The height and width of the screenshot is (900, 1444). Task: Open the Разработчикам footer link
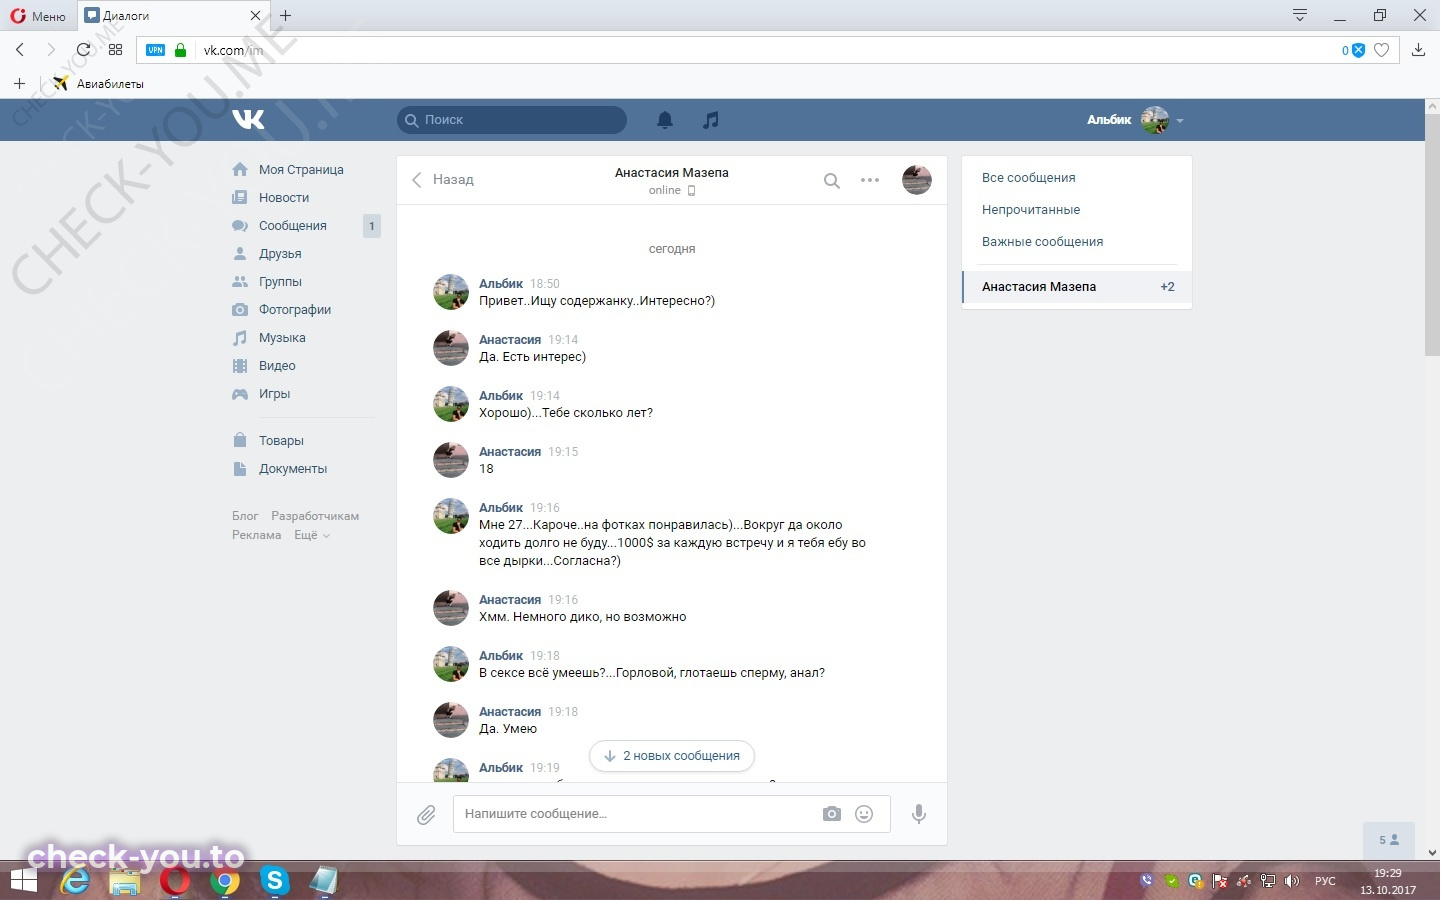point(315,516)
